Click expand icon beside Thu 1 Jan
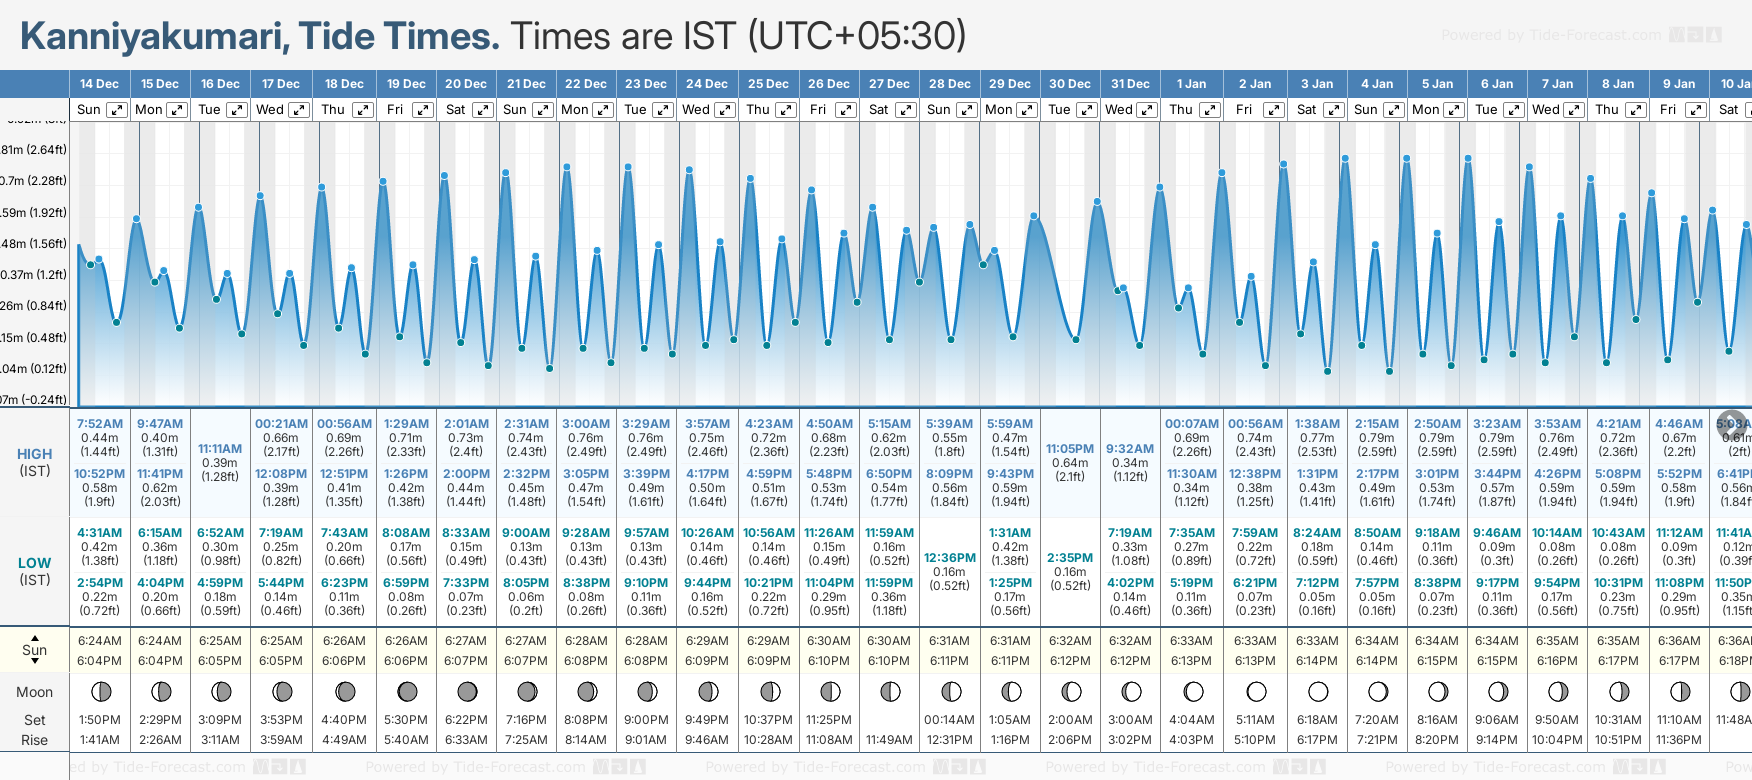Viewport: 1752px width, 780px height. [x=1209, y=110]
